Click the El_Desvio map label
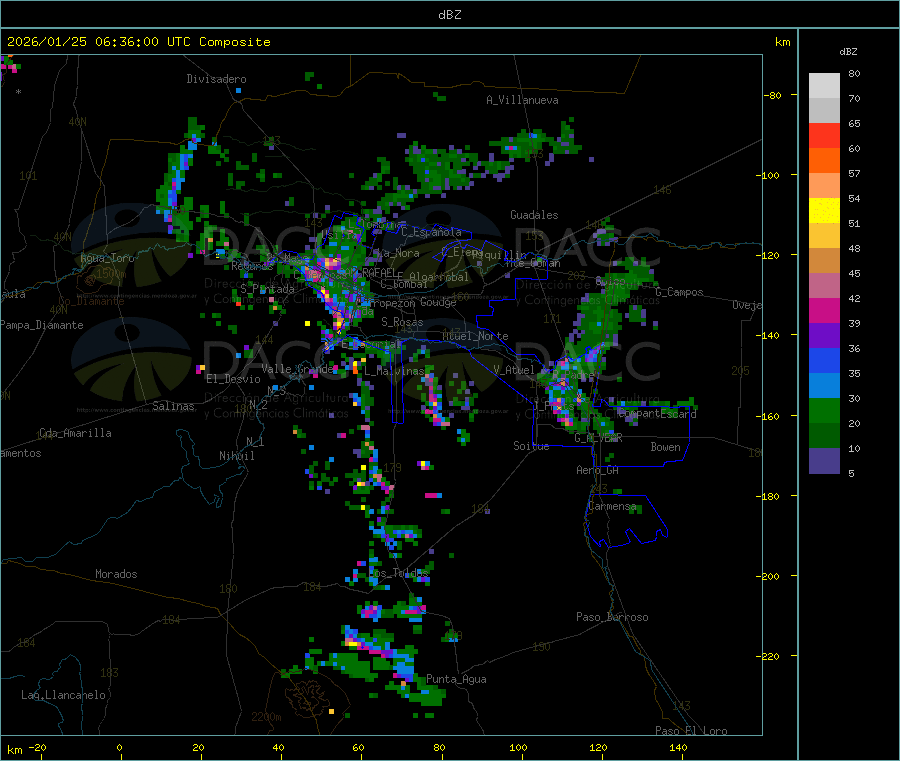 click(234, 379)
